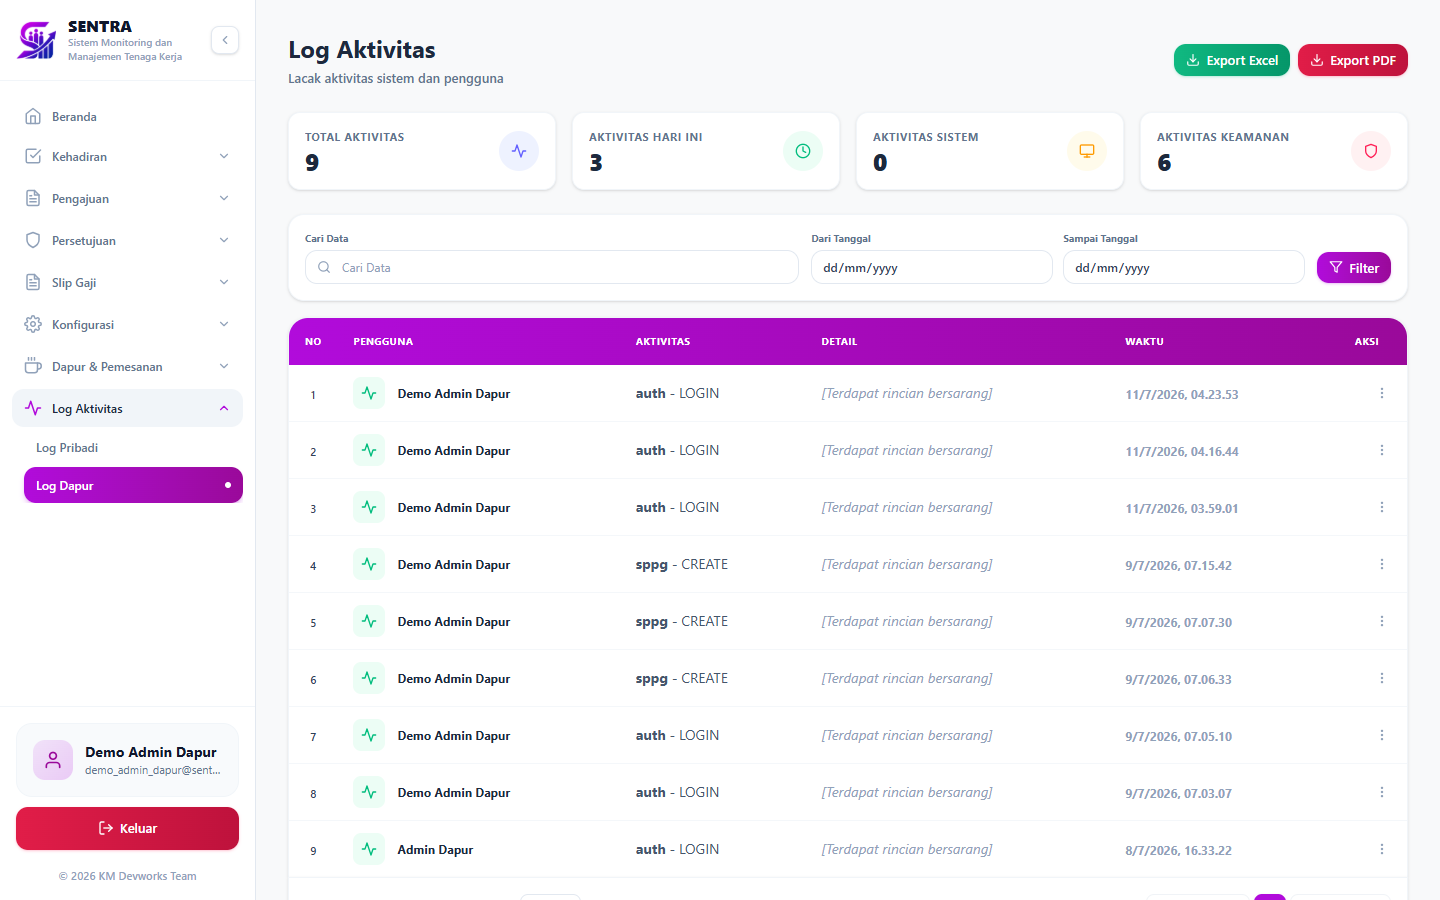Click the SENTRA logo
The width and height of the screenshot is (1440, 900).
click(x=37, y=40)
